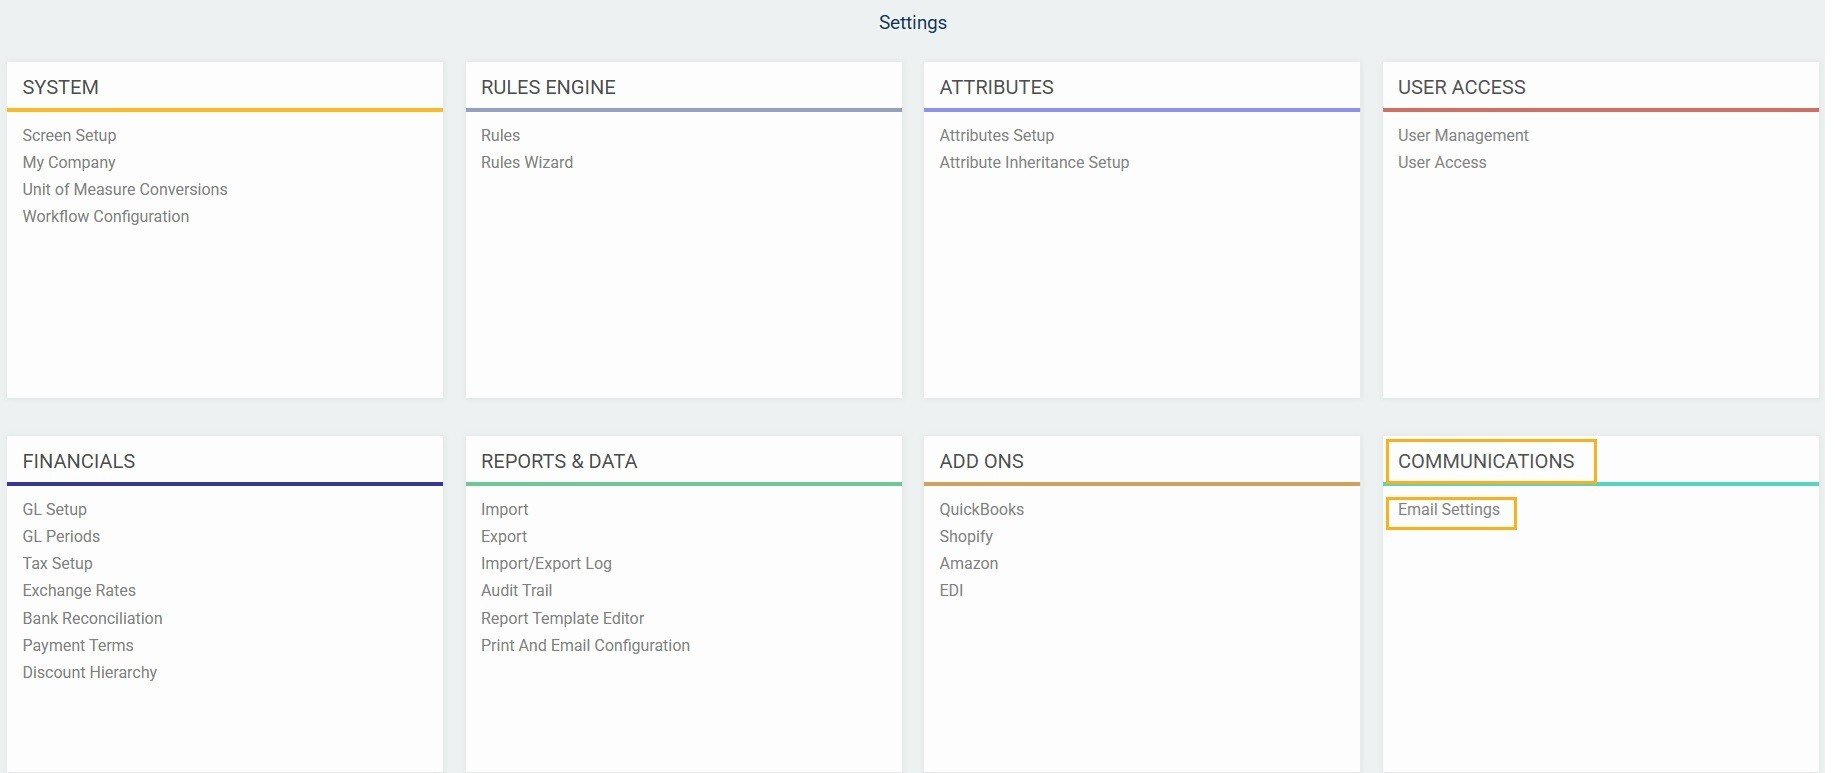Screen dimensions: 1835x773
Task: Open GL Setup in Financials
Action: (55, 509)
